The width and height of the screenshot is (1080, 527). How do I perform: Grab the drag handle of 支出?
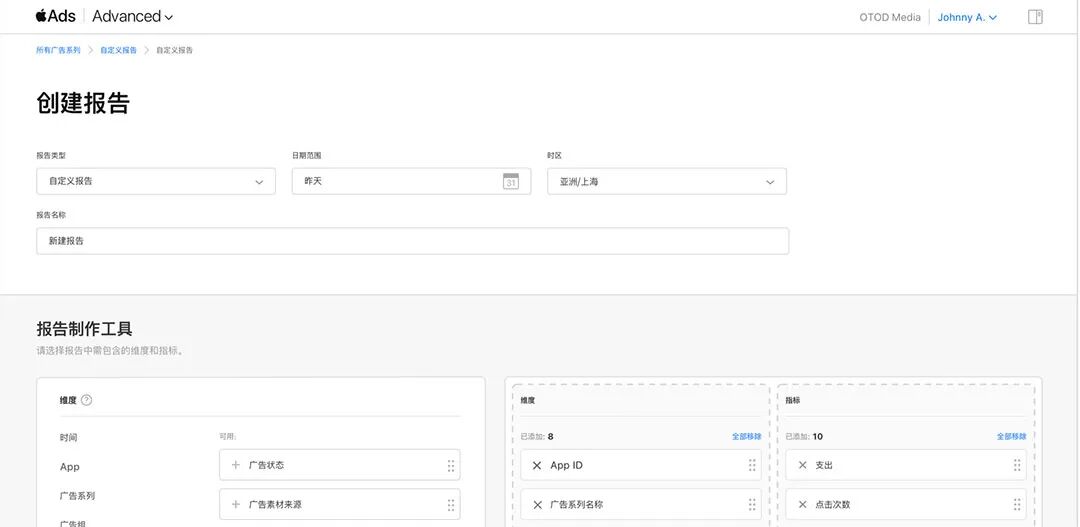click(1017, 466)
